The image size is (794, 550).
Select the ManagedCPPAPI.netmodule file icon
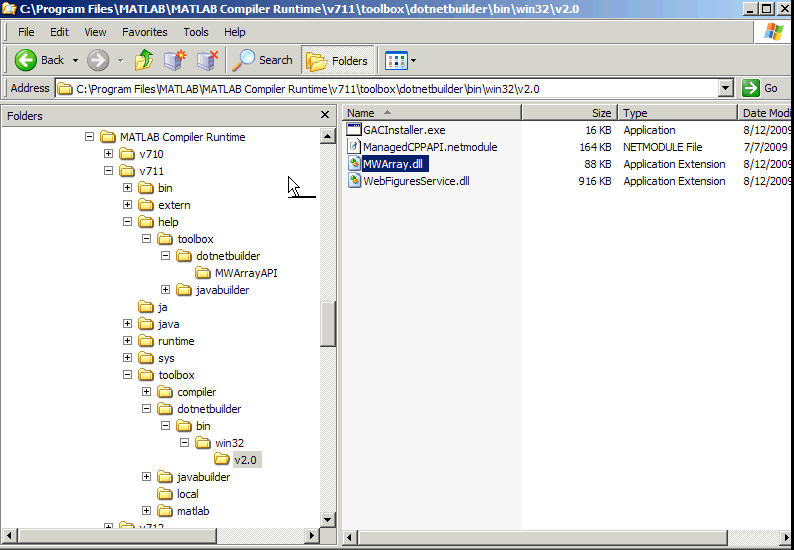tap(354, 147)
